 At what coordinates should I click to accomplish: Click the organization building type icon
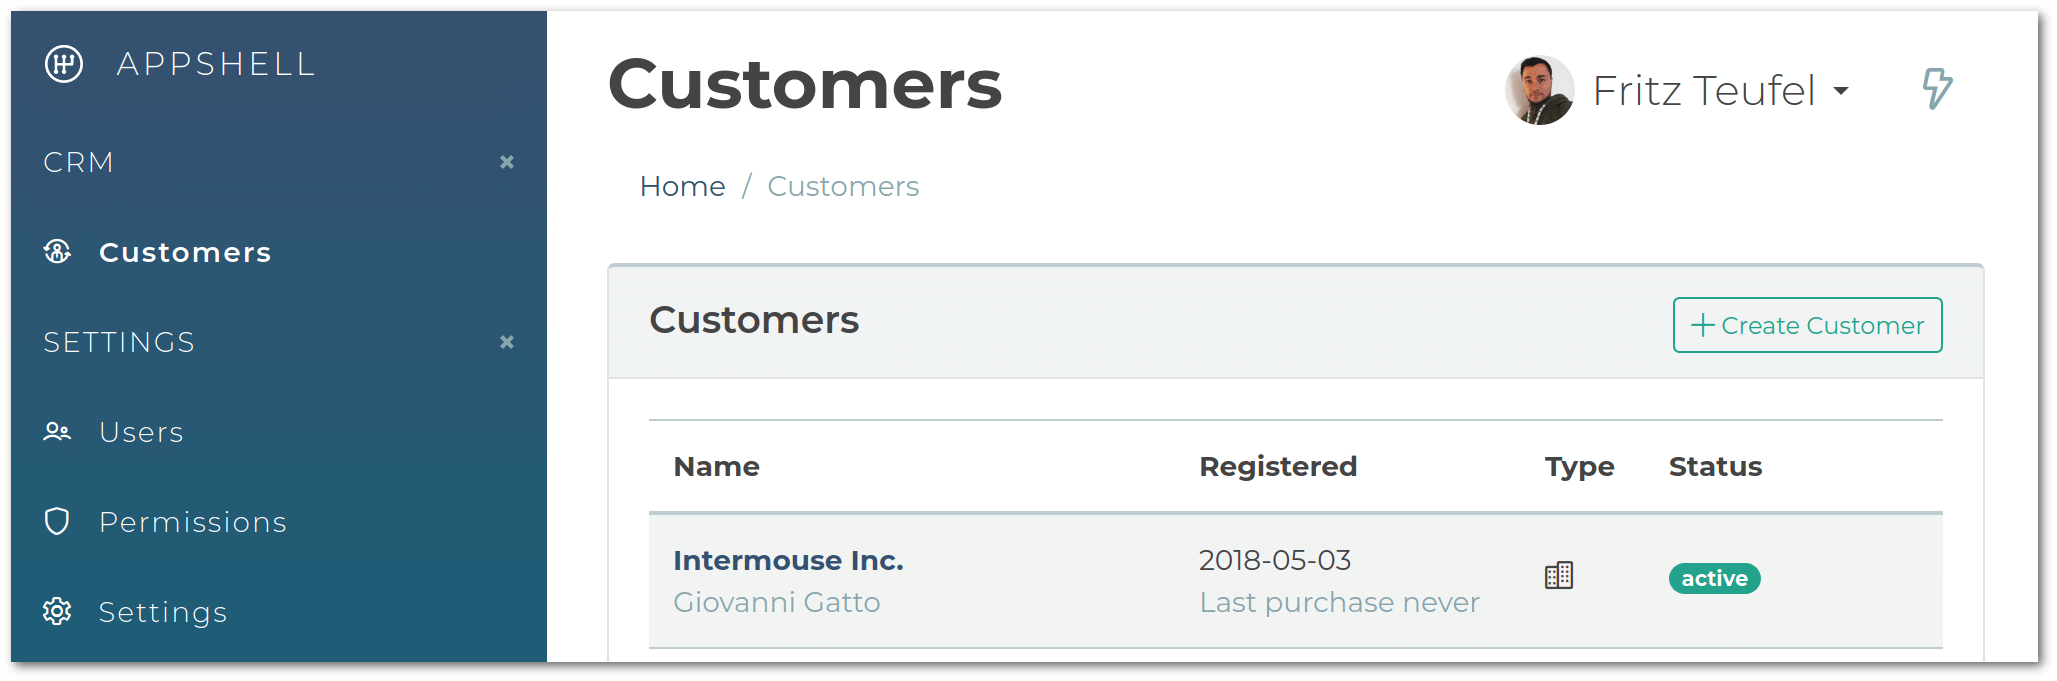tap(1559, 575)
